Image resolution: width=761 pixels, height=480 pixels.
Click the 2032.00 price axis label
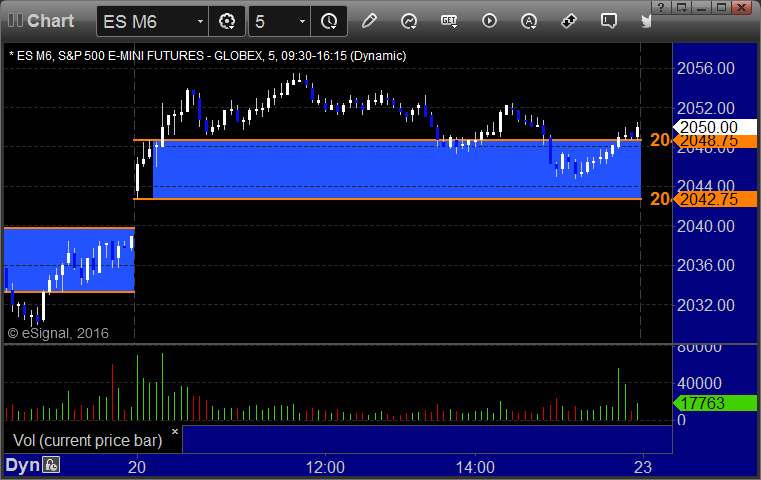(x=706, y=305)
